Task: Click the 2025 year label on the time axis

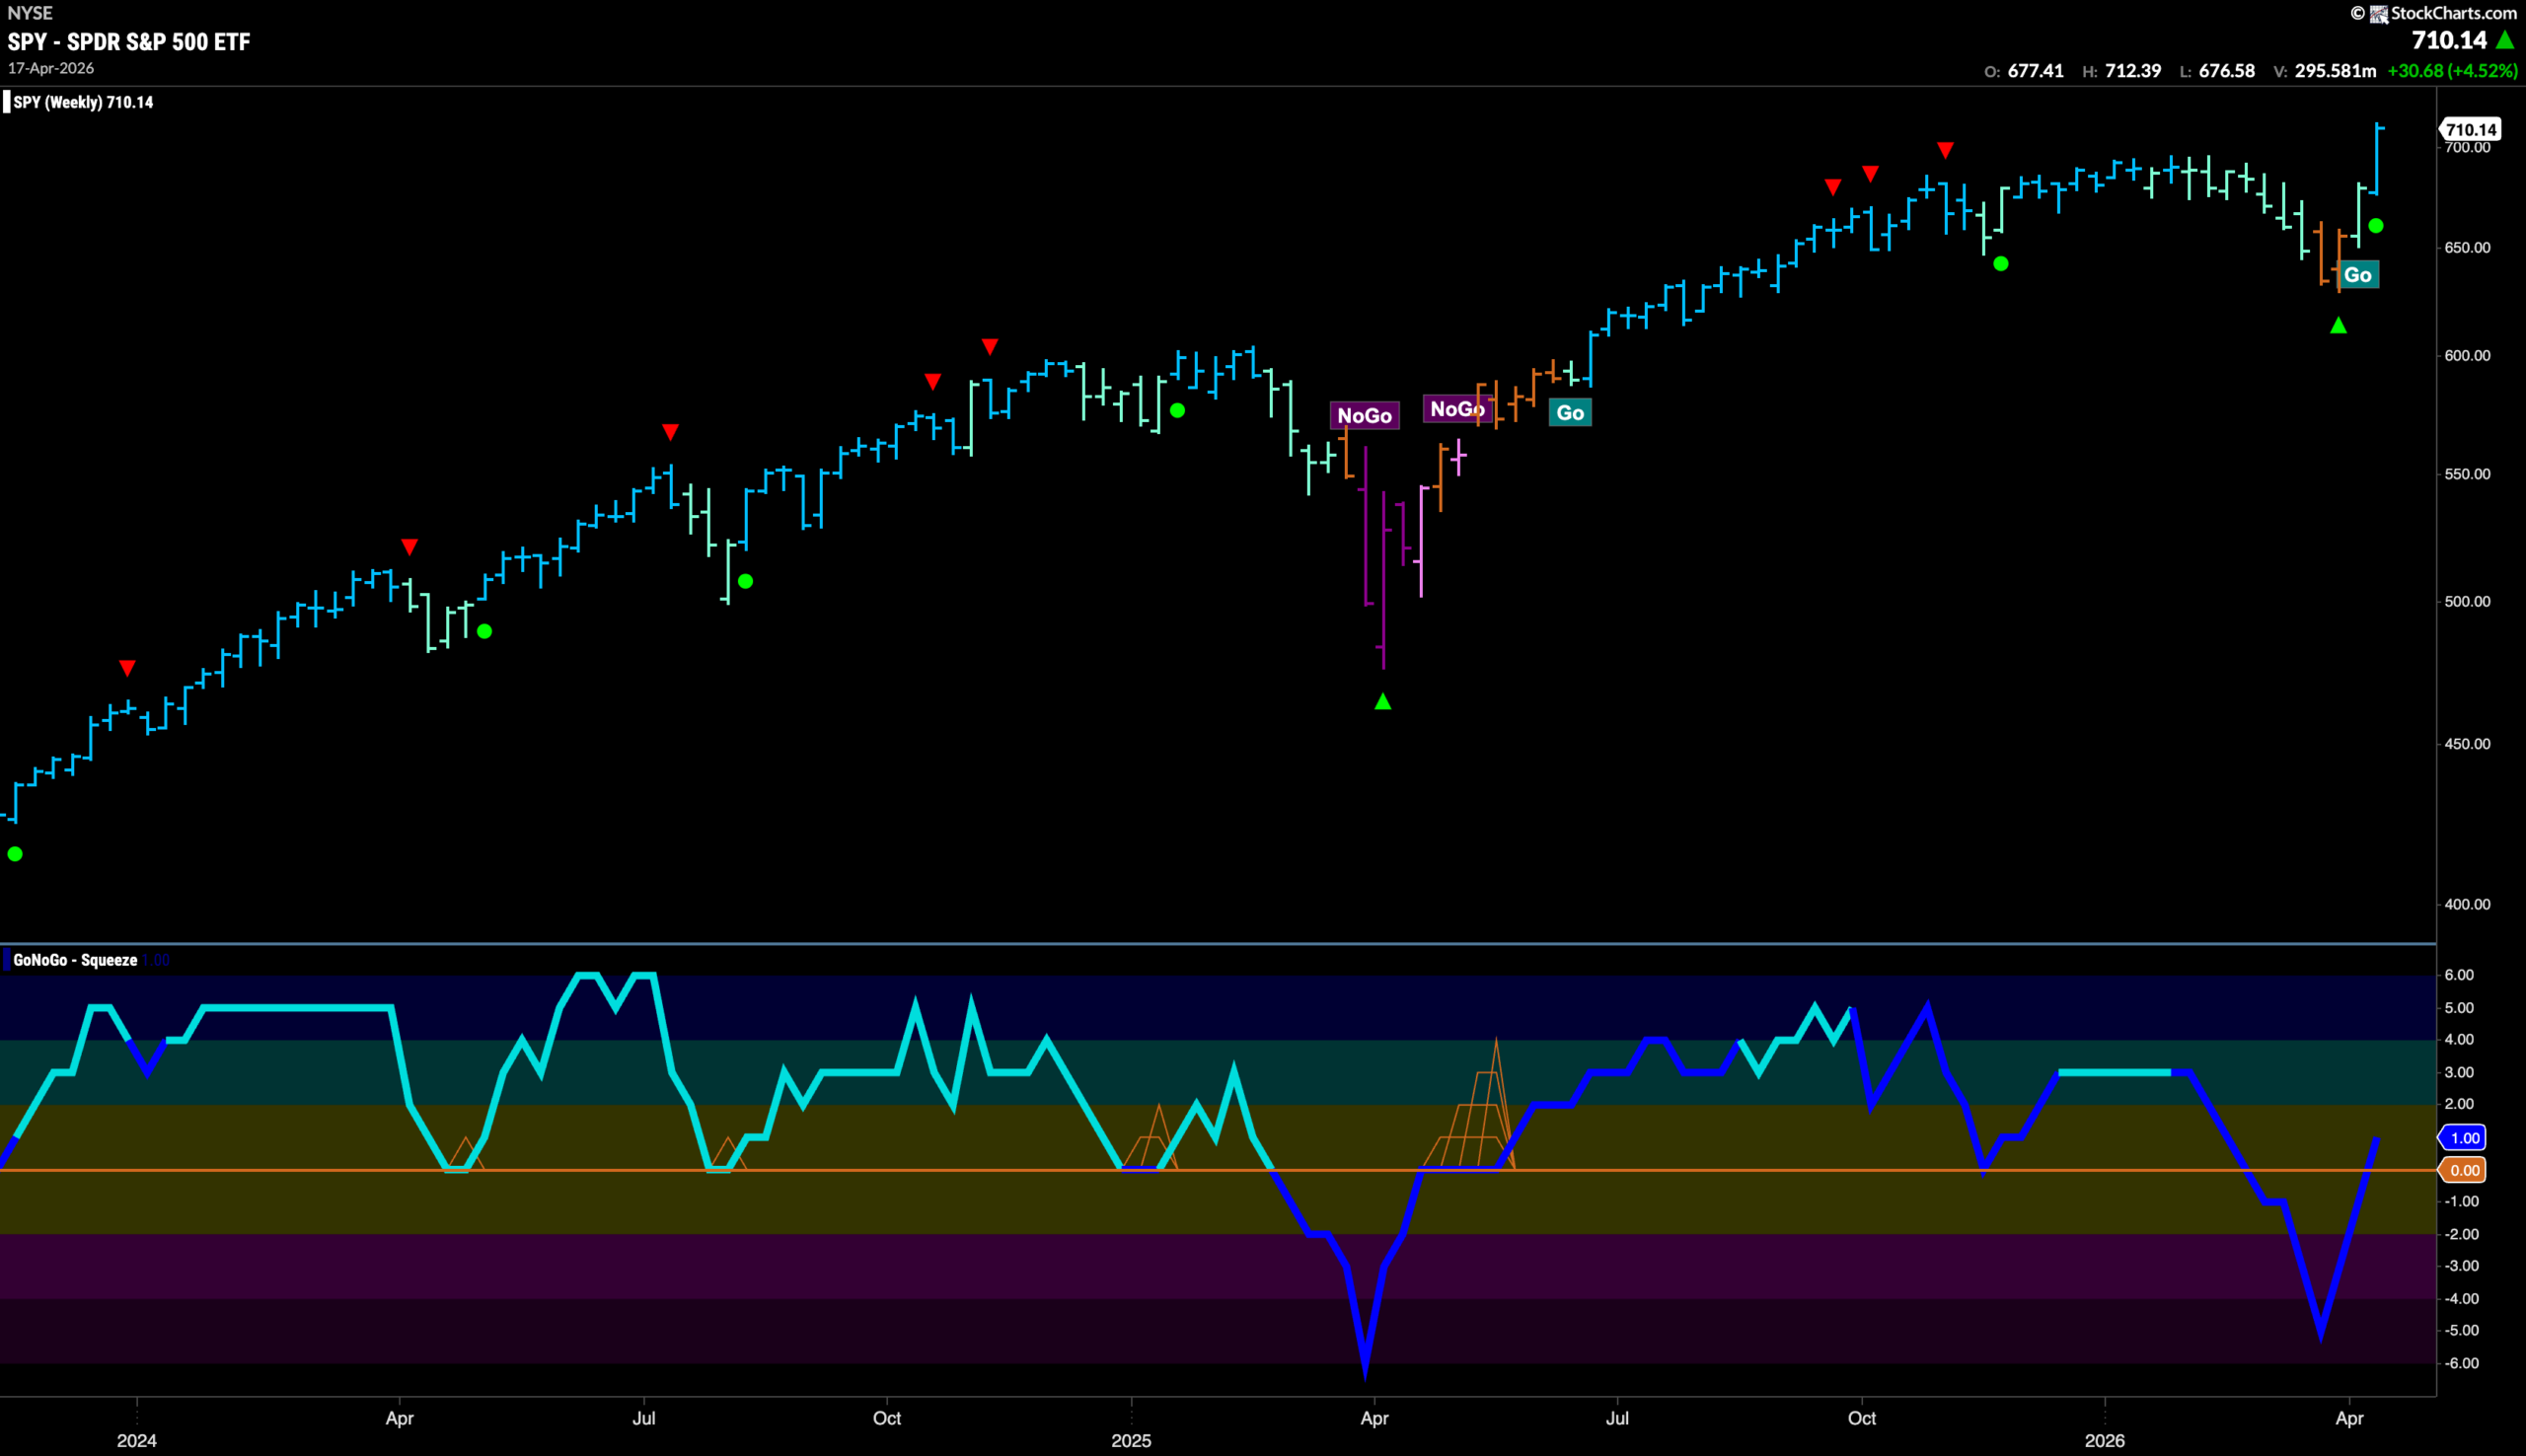Action: [x=1131, y=1441]
